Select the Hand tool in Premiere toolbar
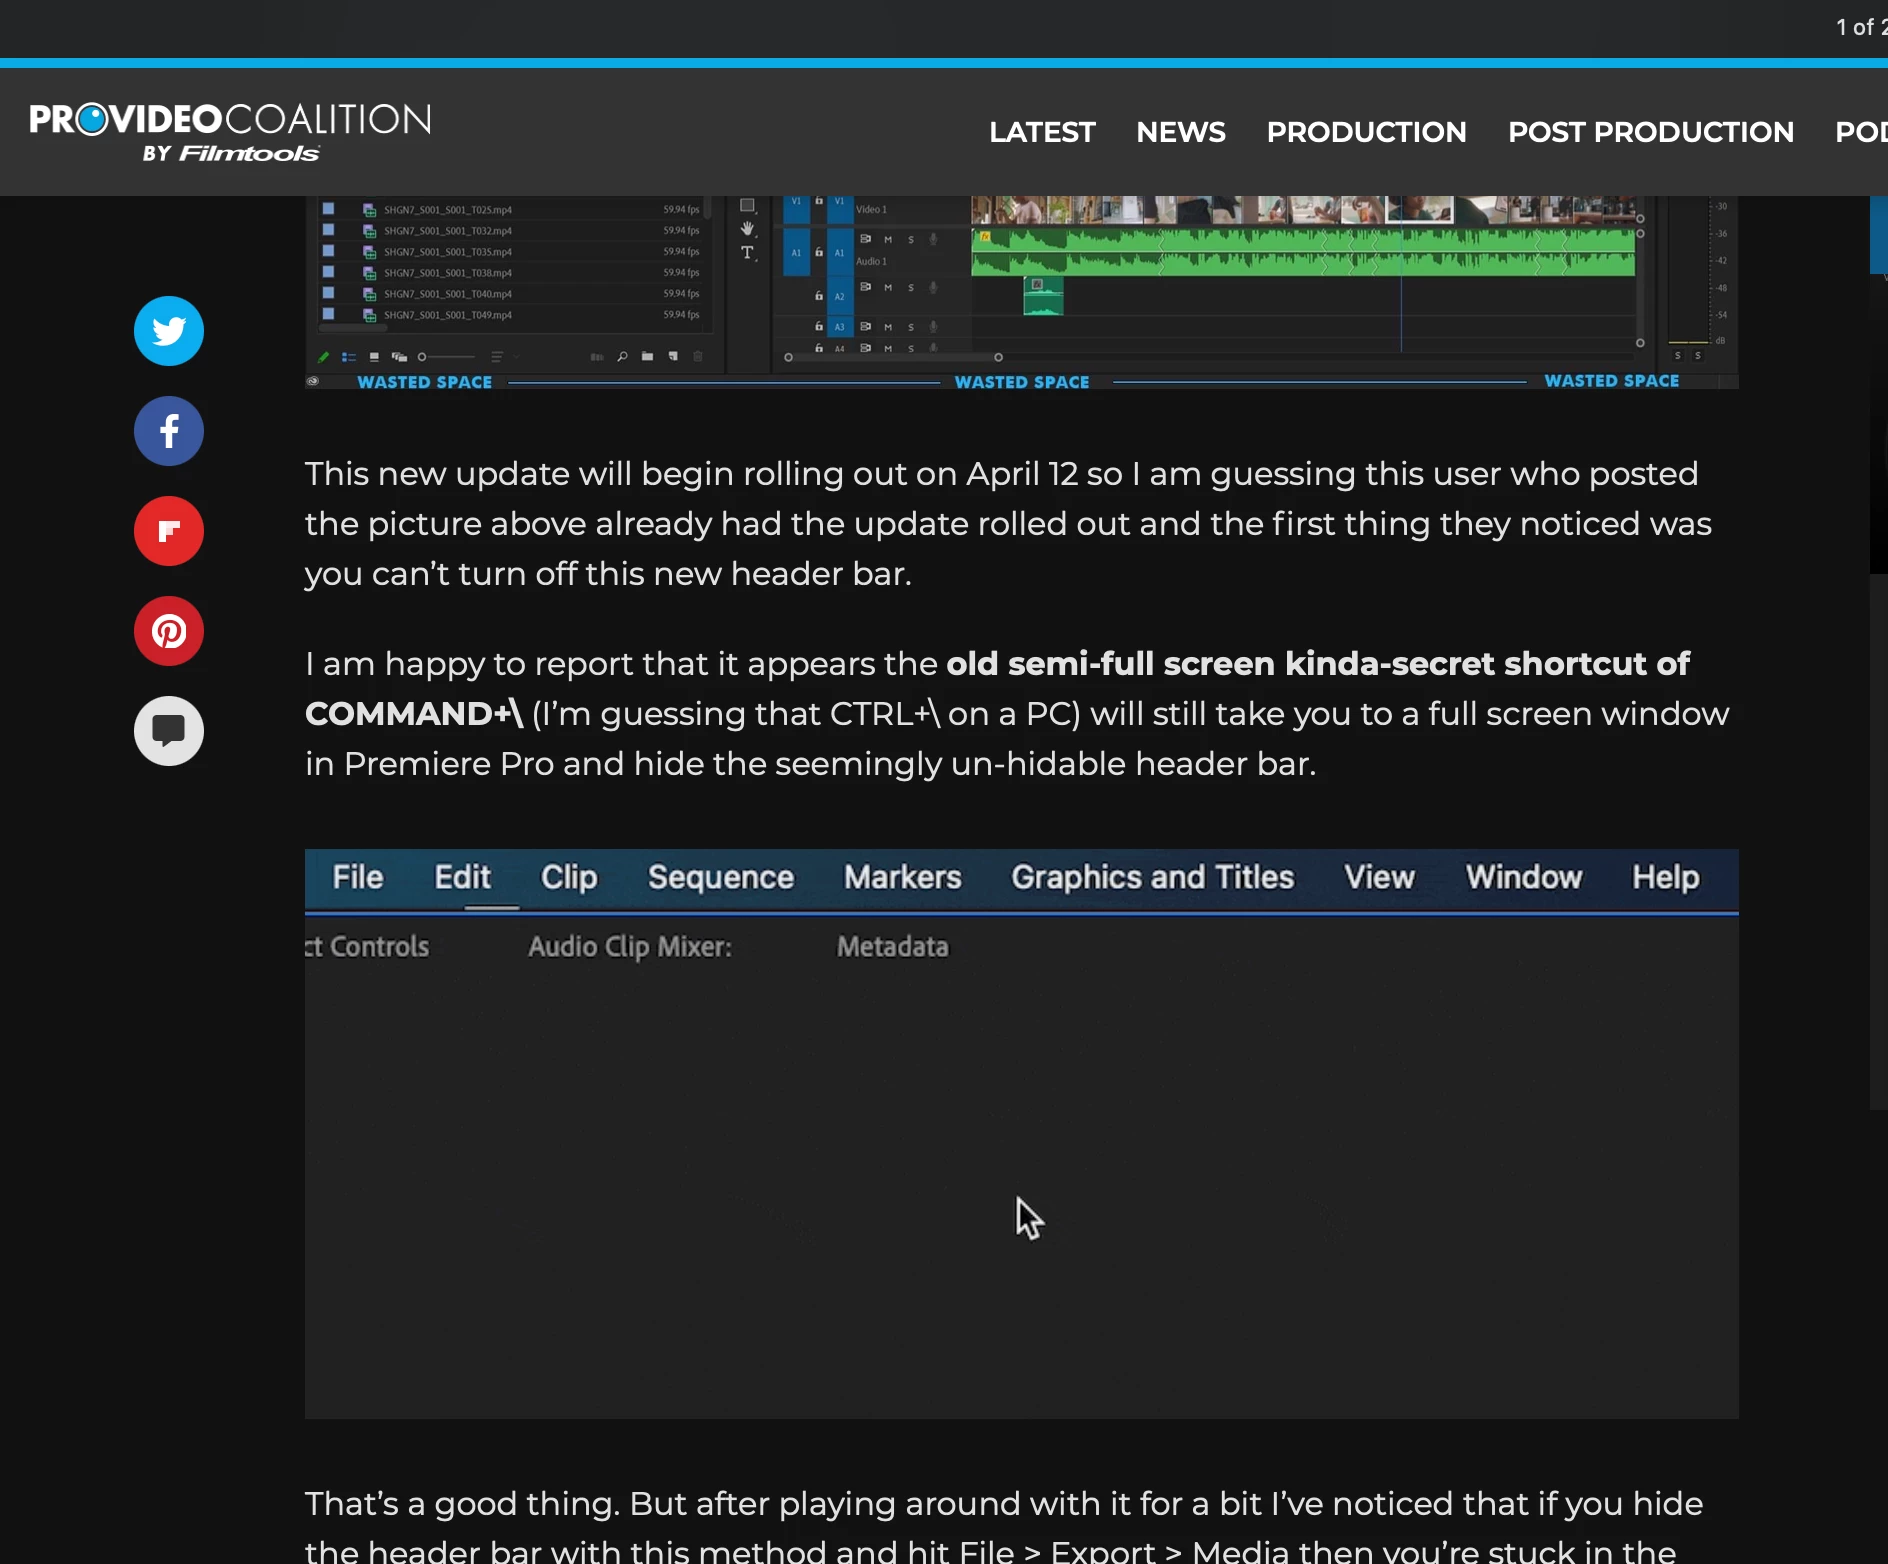The width and height of the screenshot is (1888, 1564). pyautogui.click(x=747, y=229)
